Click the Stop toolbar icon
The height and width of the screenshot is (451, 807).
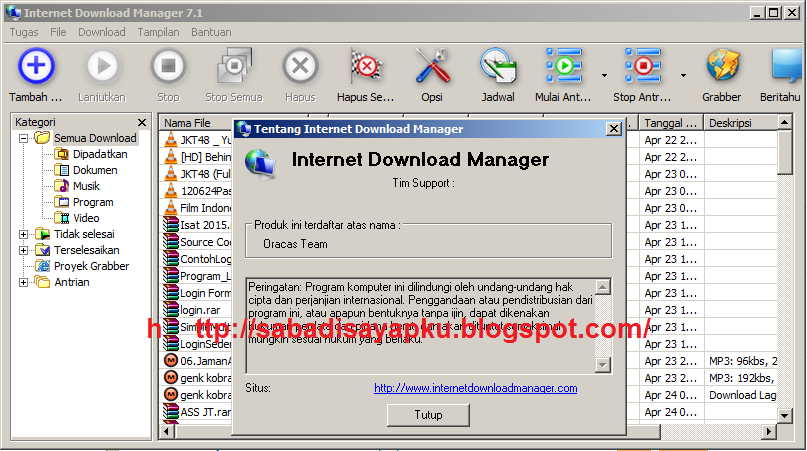tap(168, 66)
